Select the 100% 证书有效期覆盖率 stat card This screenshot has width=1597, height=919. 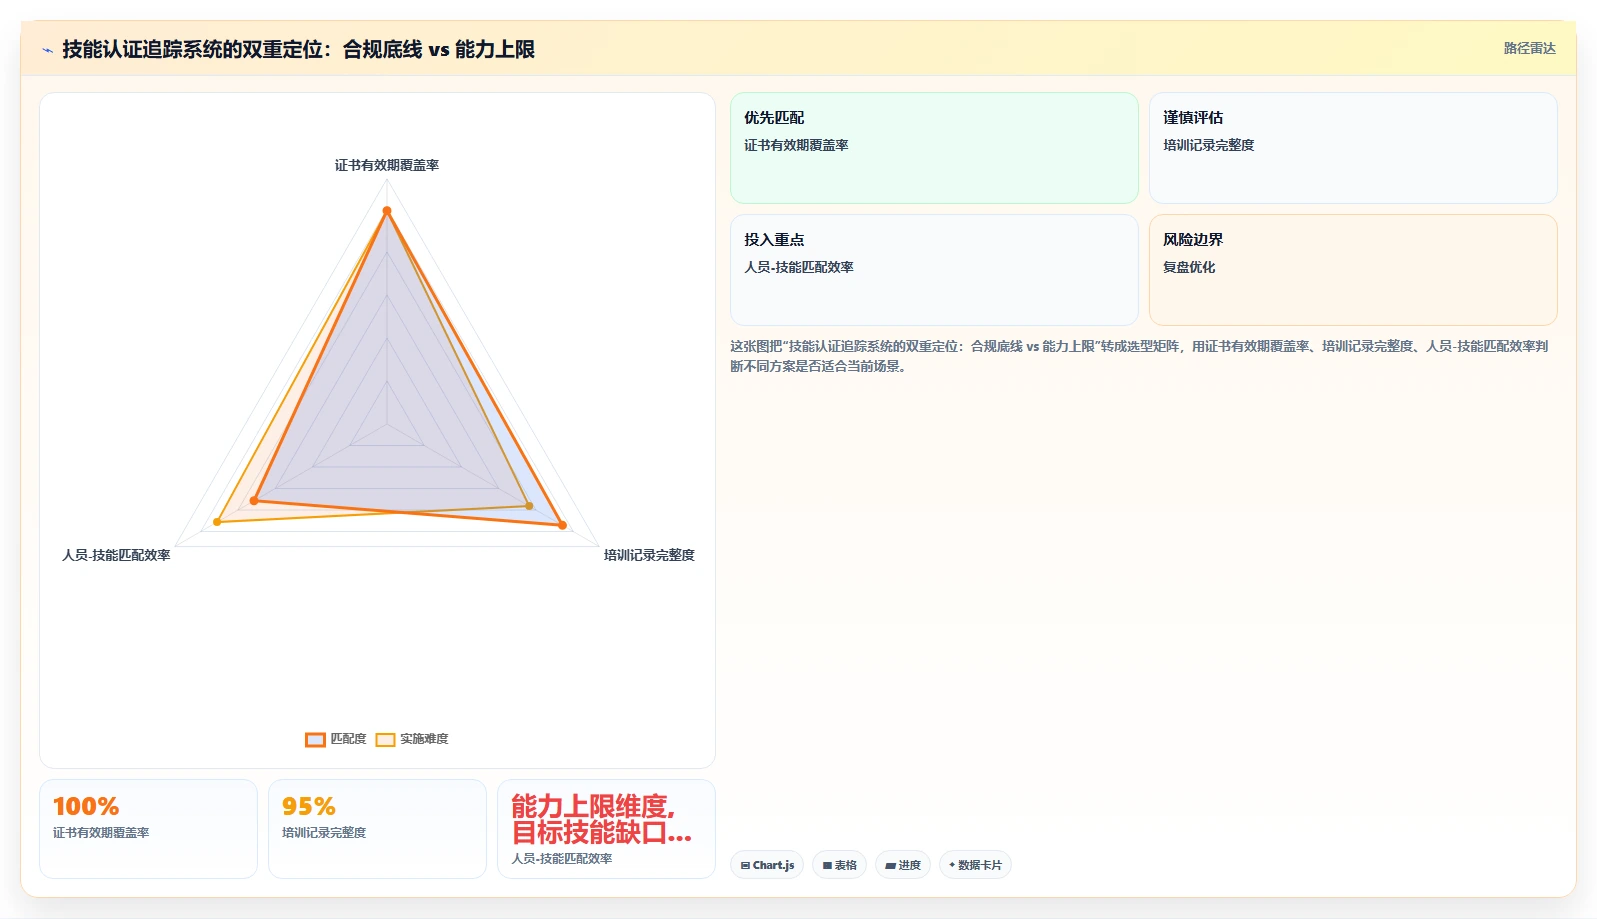(x=148, y=829)
